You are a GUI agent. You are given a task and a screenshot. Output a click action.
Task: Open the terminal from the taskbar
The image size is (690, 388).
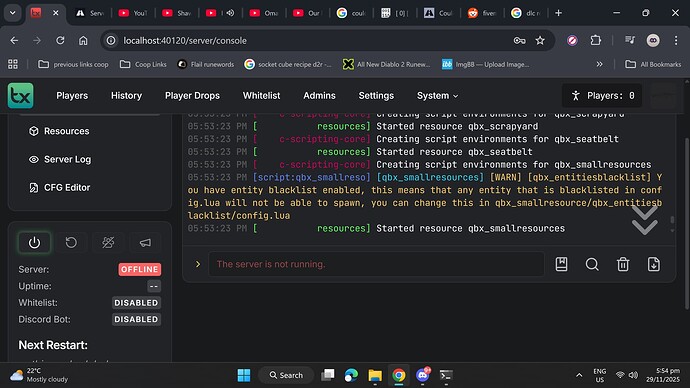pyautogui.click(x=446, y=375)
